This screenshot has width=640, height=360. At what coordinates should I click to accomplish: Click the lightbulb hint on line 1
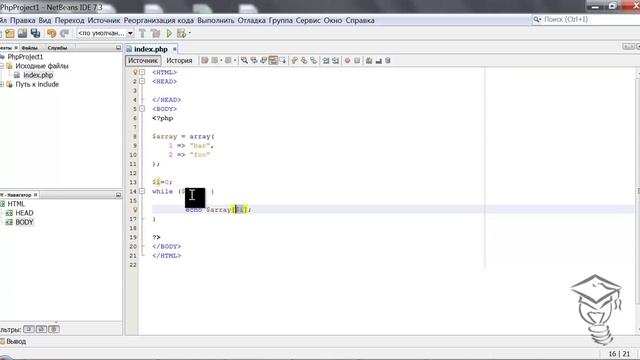[135, 72]
